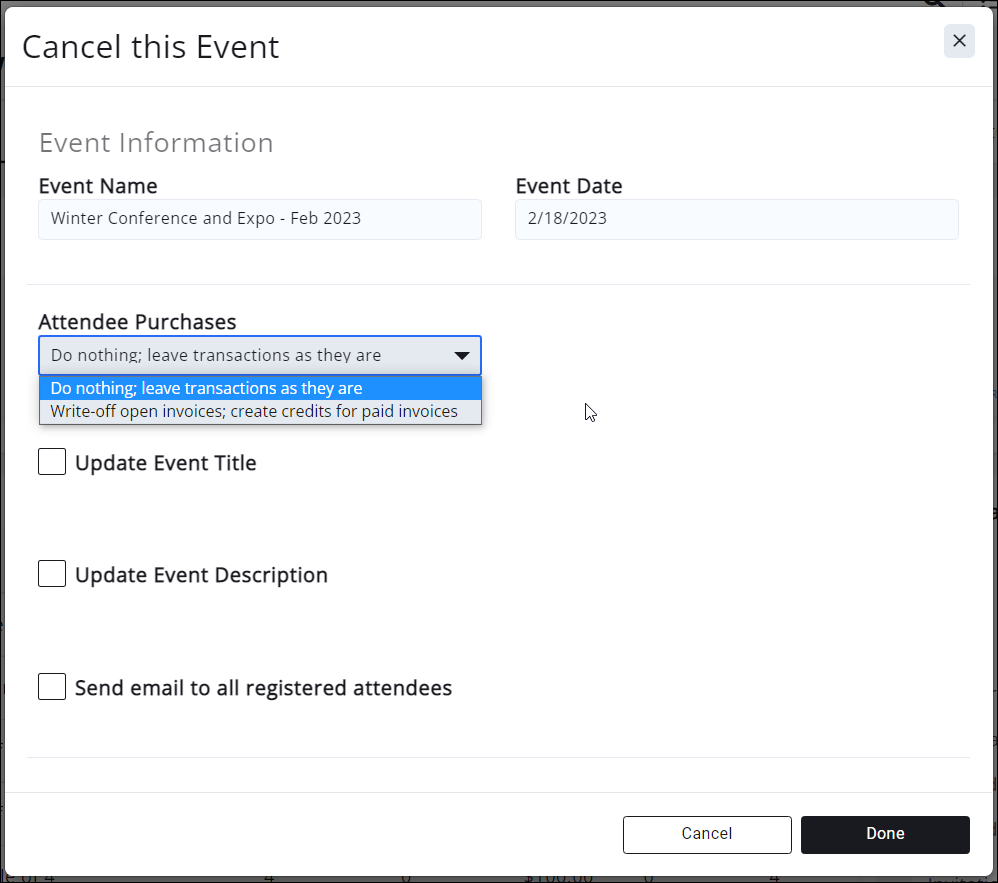Close the Cancel this Event dialog
The width and height of the screenshot is (998, 883).
pyautogui.click(x=959, y=41)
